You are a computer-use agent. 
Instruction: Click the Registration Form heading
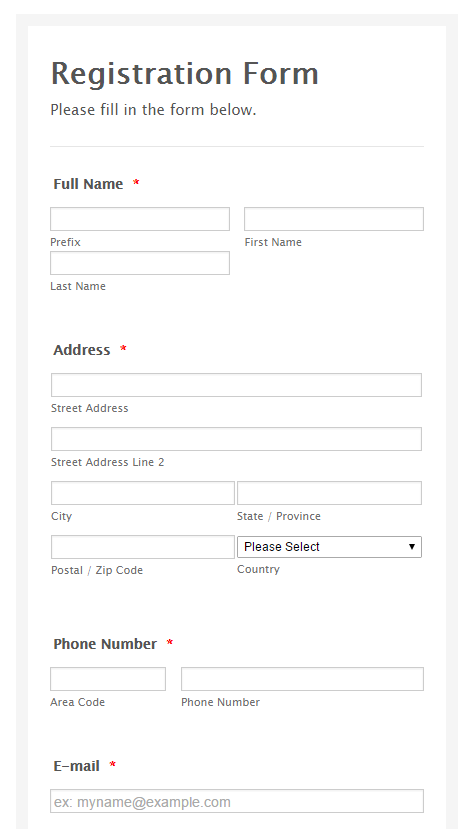click(x=185, y=73)
